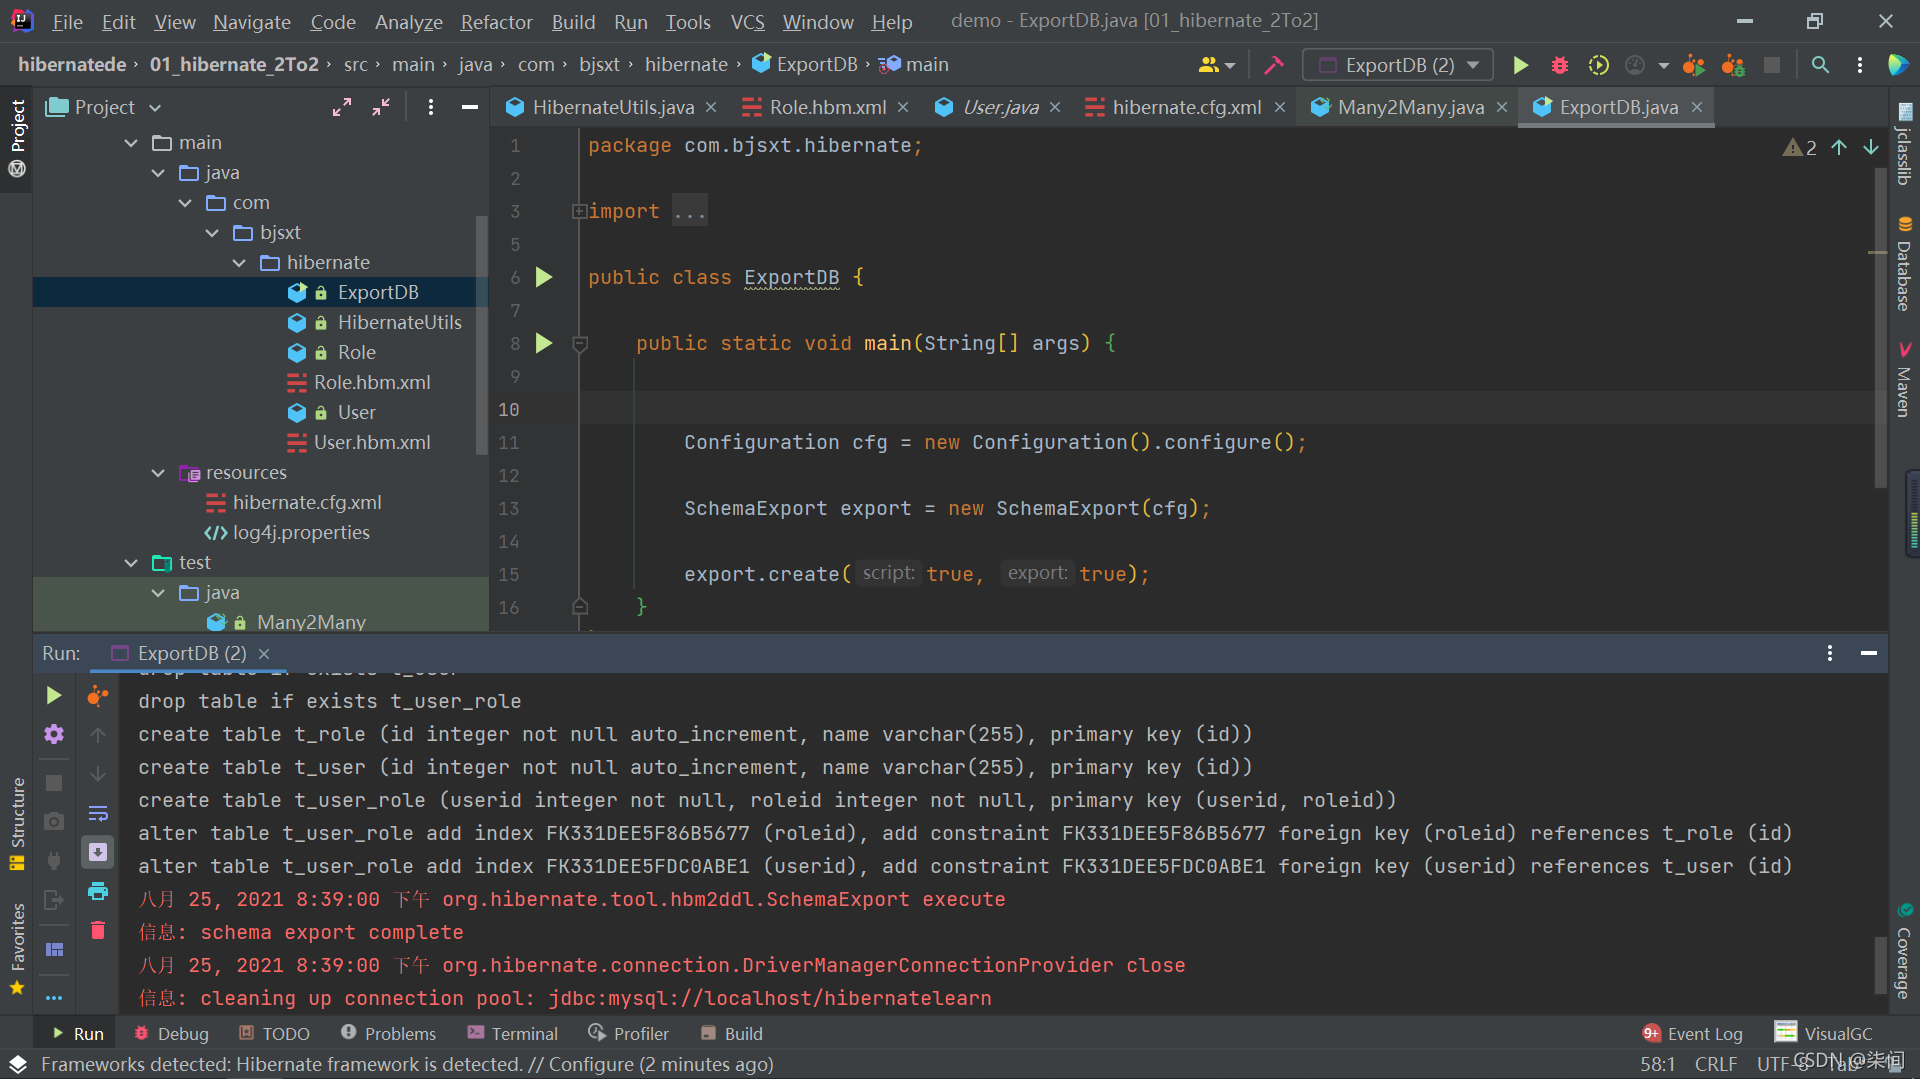
Task: Start debugging with the bug icon
Action: coord(1559,65)
